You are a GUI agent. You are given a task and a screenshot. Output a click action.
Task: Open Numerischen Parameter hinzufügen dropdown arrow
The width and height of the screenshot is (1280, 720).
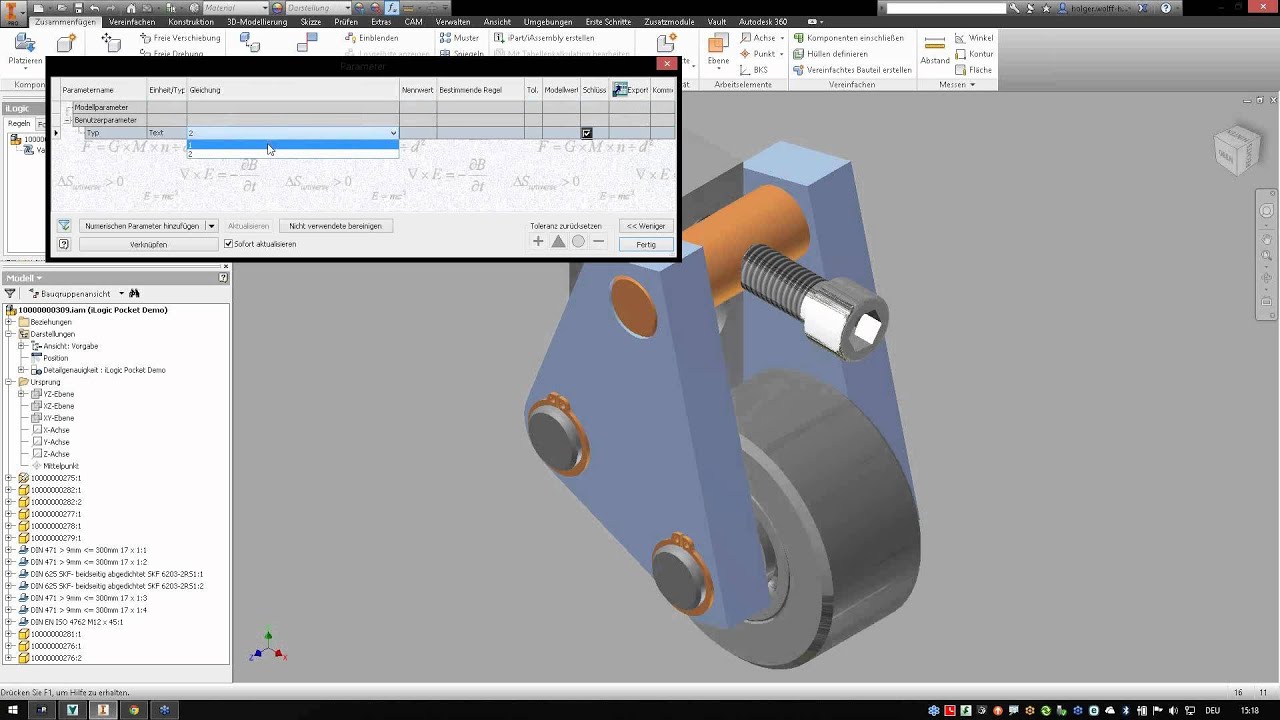211,226
